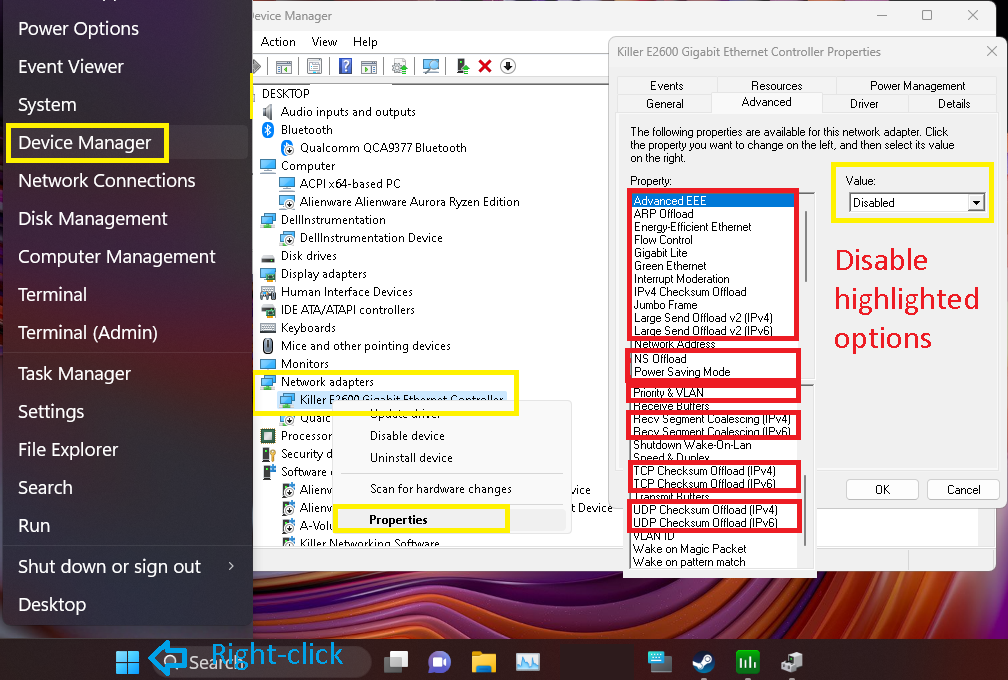Click the Mice and other pointing devices icon

pyautogui.click(x=268, y=346)
